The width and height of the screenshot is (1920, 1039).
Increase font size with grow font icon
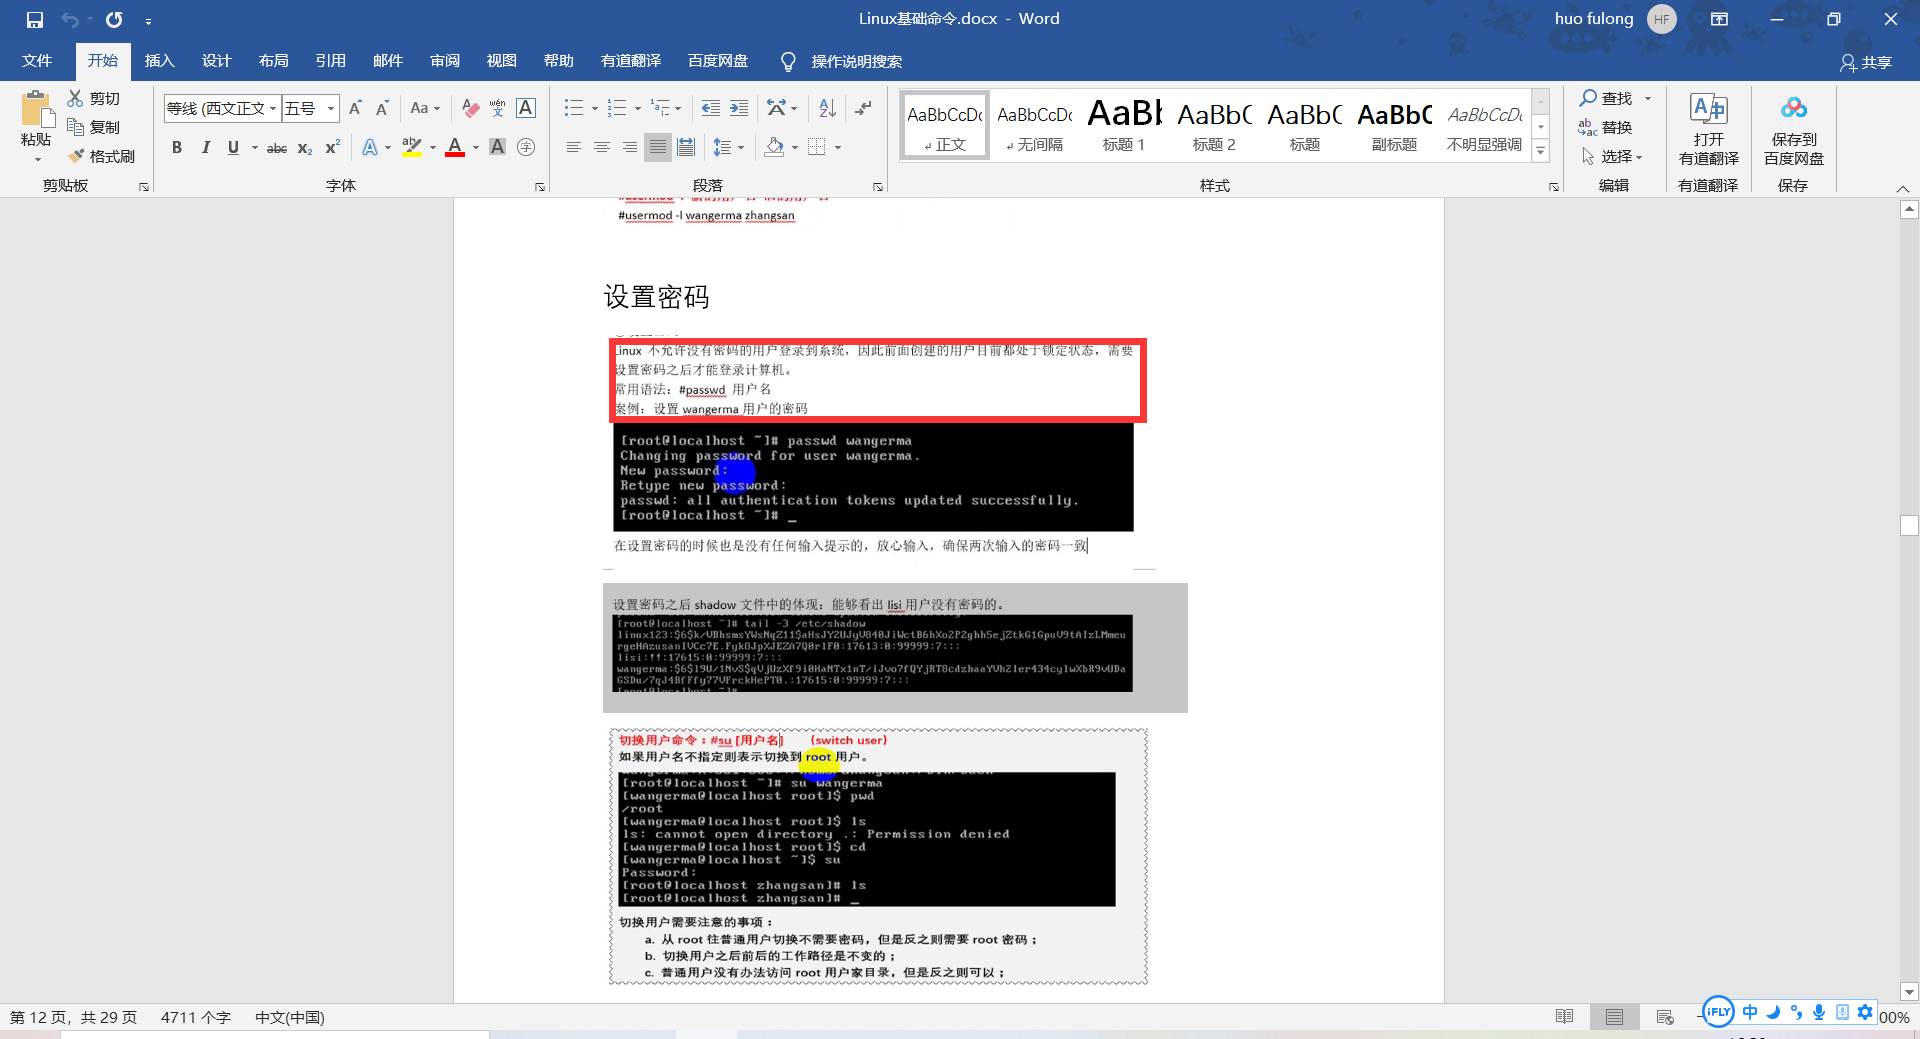tap(355, 108)
